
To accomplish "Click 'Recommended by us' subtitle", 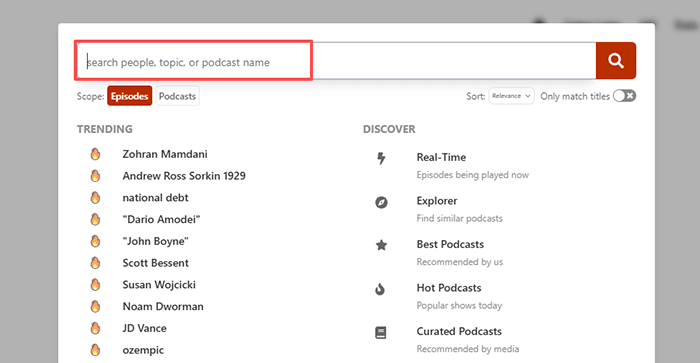I will (x=459, y=262).
